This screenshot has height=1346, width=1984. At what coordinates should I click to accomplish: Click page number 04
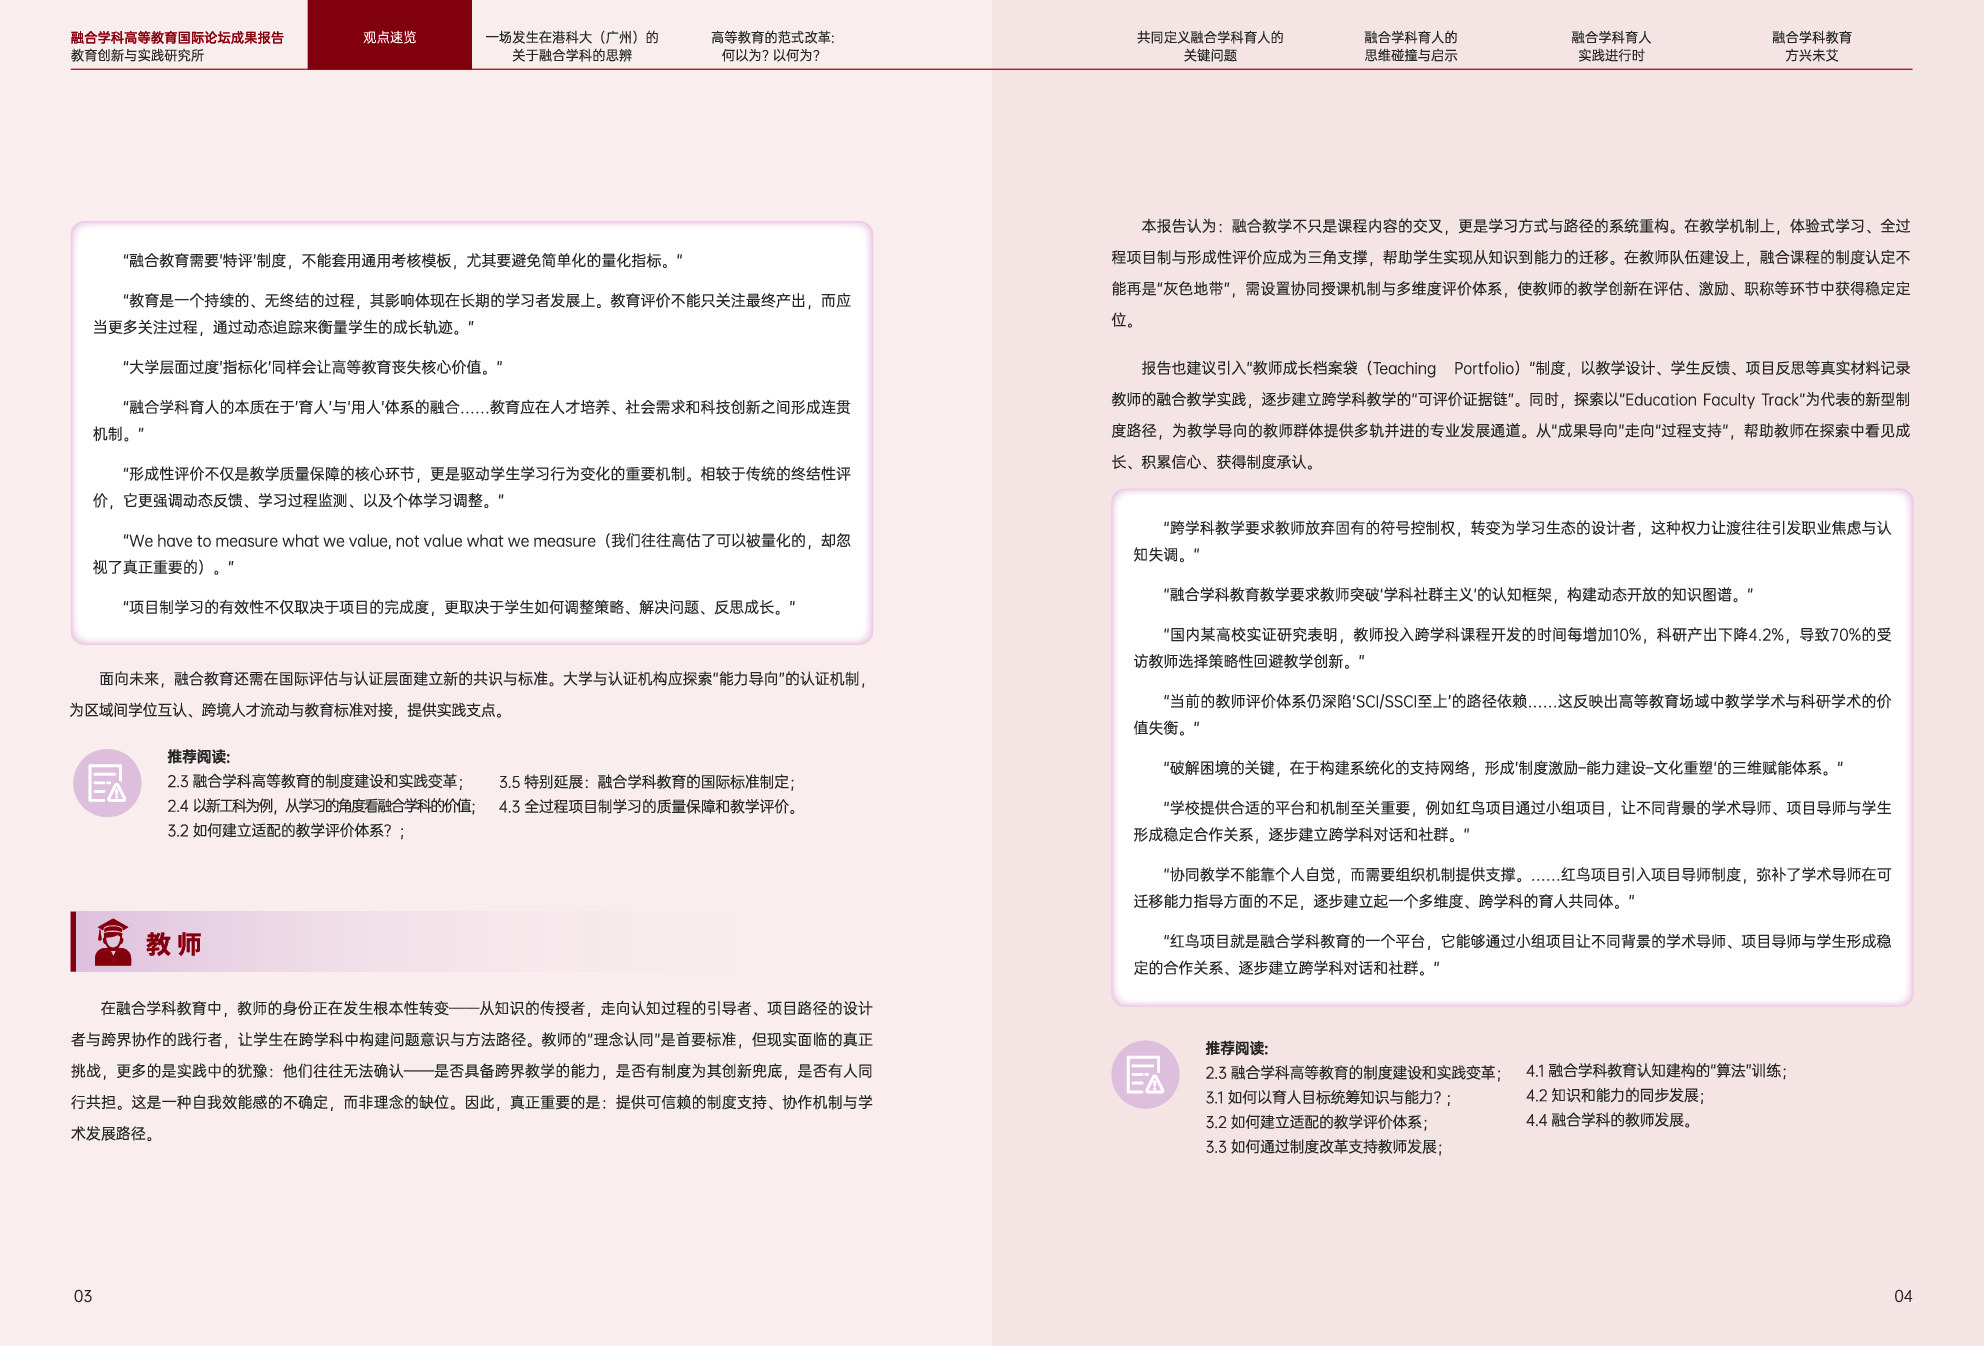pyautogui.click(x=1903, y=1296)
